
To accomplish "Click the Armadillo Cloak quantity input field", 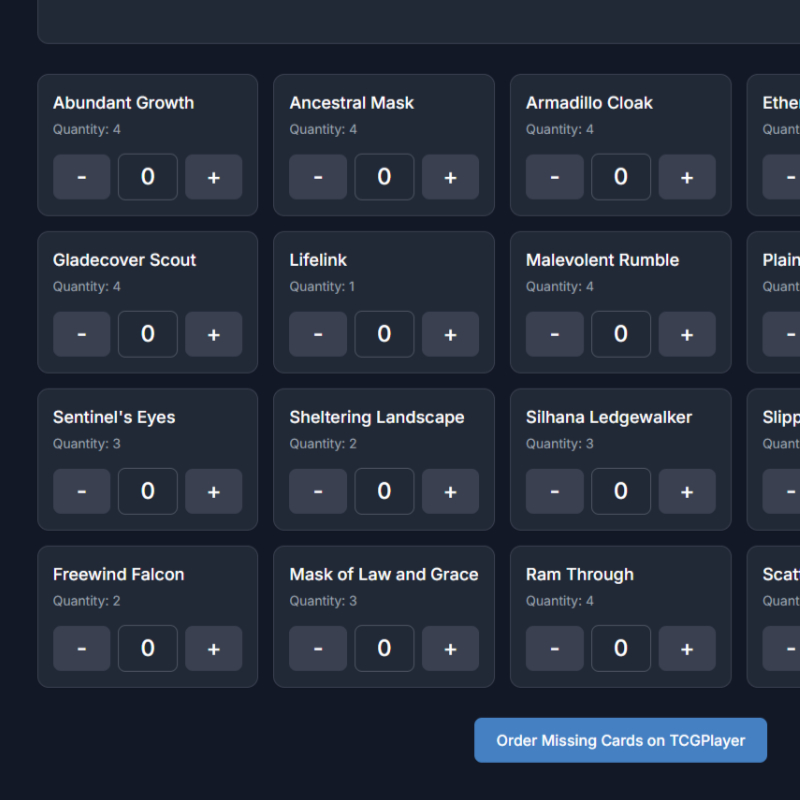I will pos(620,177).
